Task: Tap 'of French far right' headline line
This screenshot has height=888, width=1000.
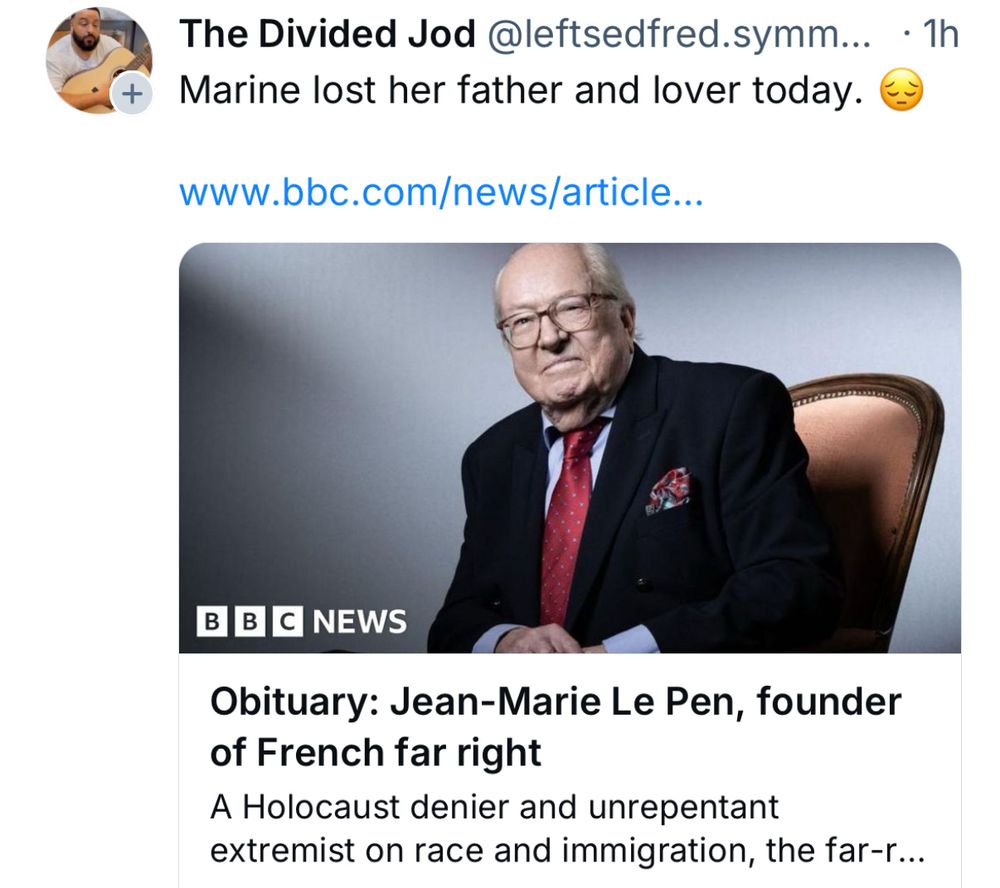Action: click(376, 752)
